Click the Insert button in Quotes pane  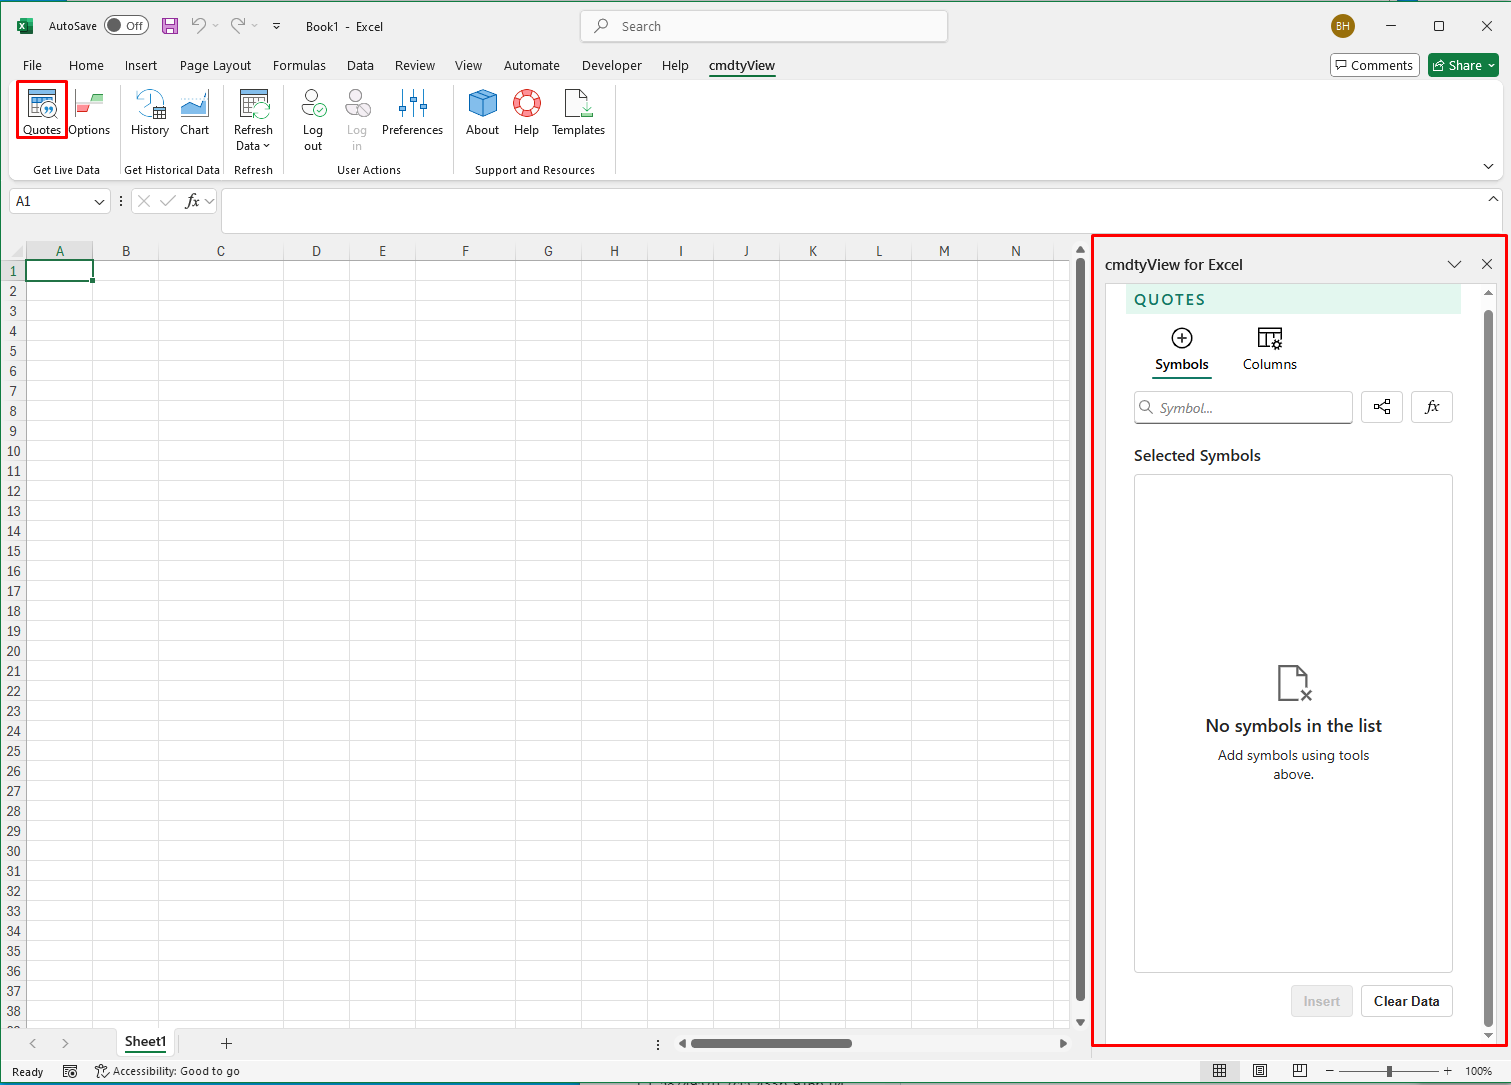1321,1001
